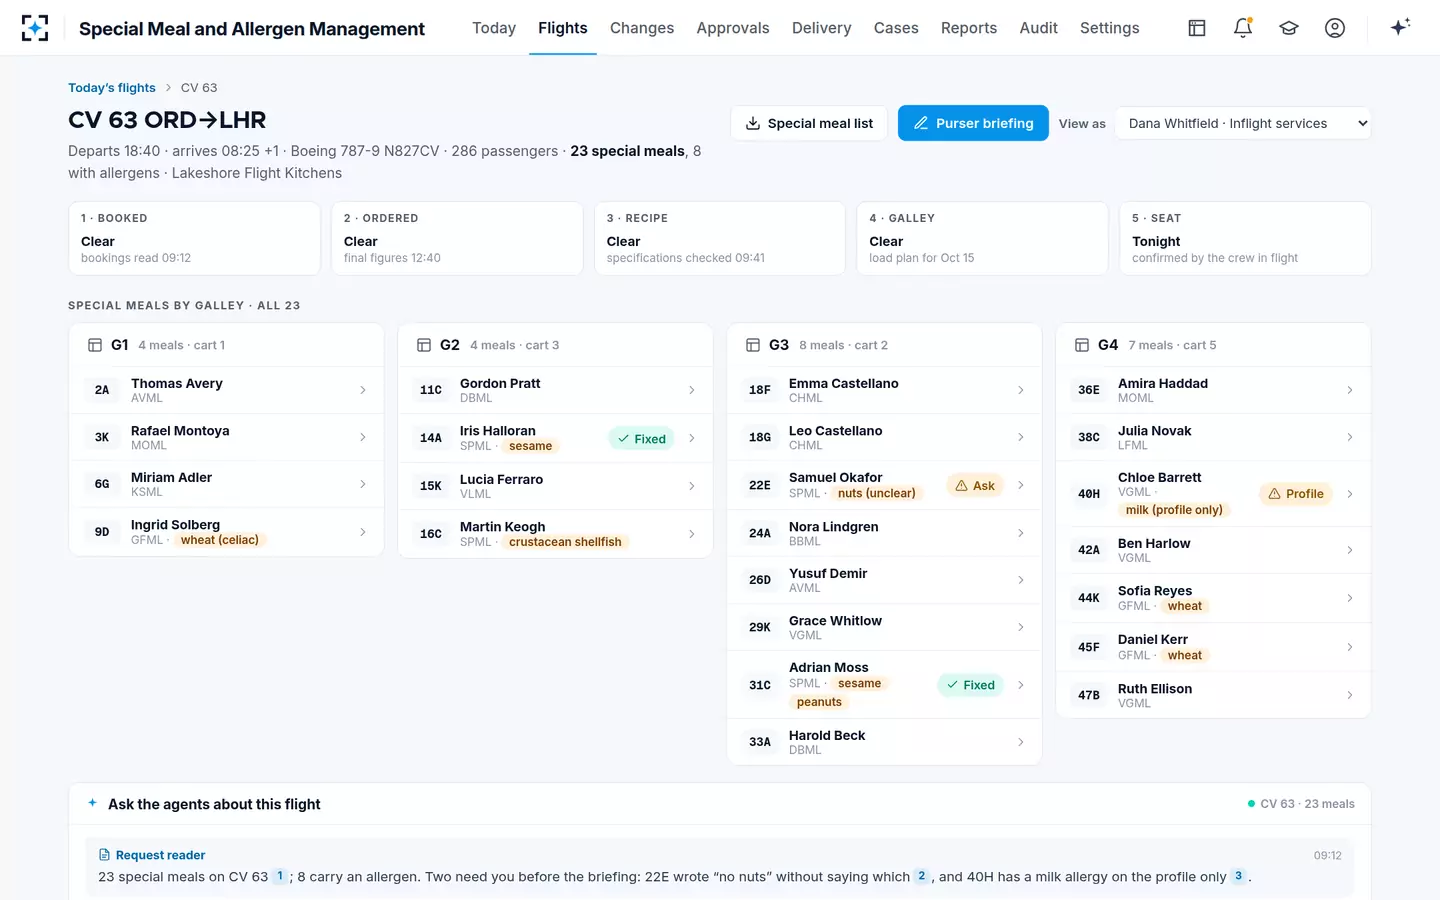Open citation 3 in the agent message
The width and height of the screenshot is (1440, 900).
click(1238, 876)
